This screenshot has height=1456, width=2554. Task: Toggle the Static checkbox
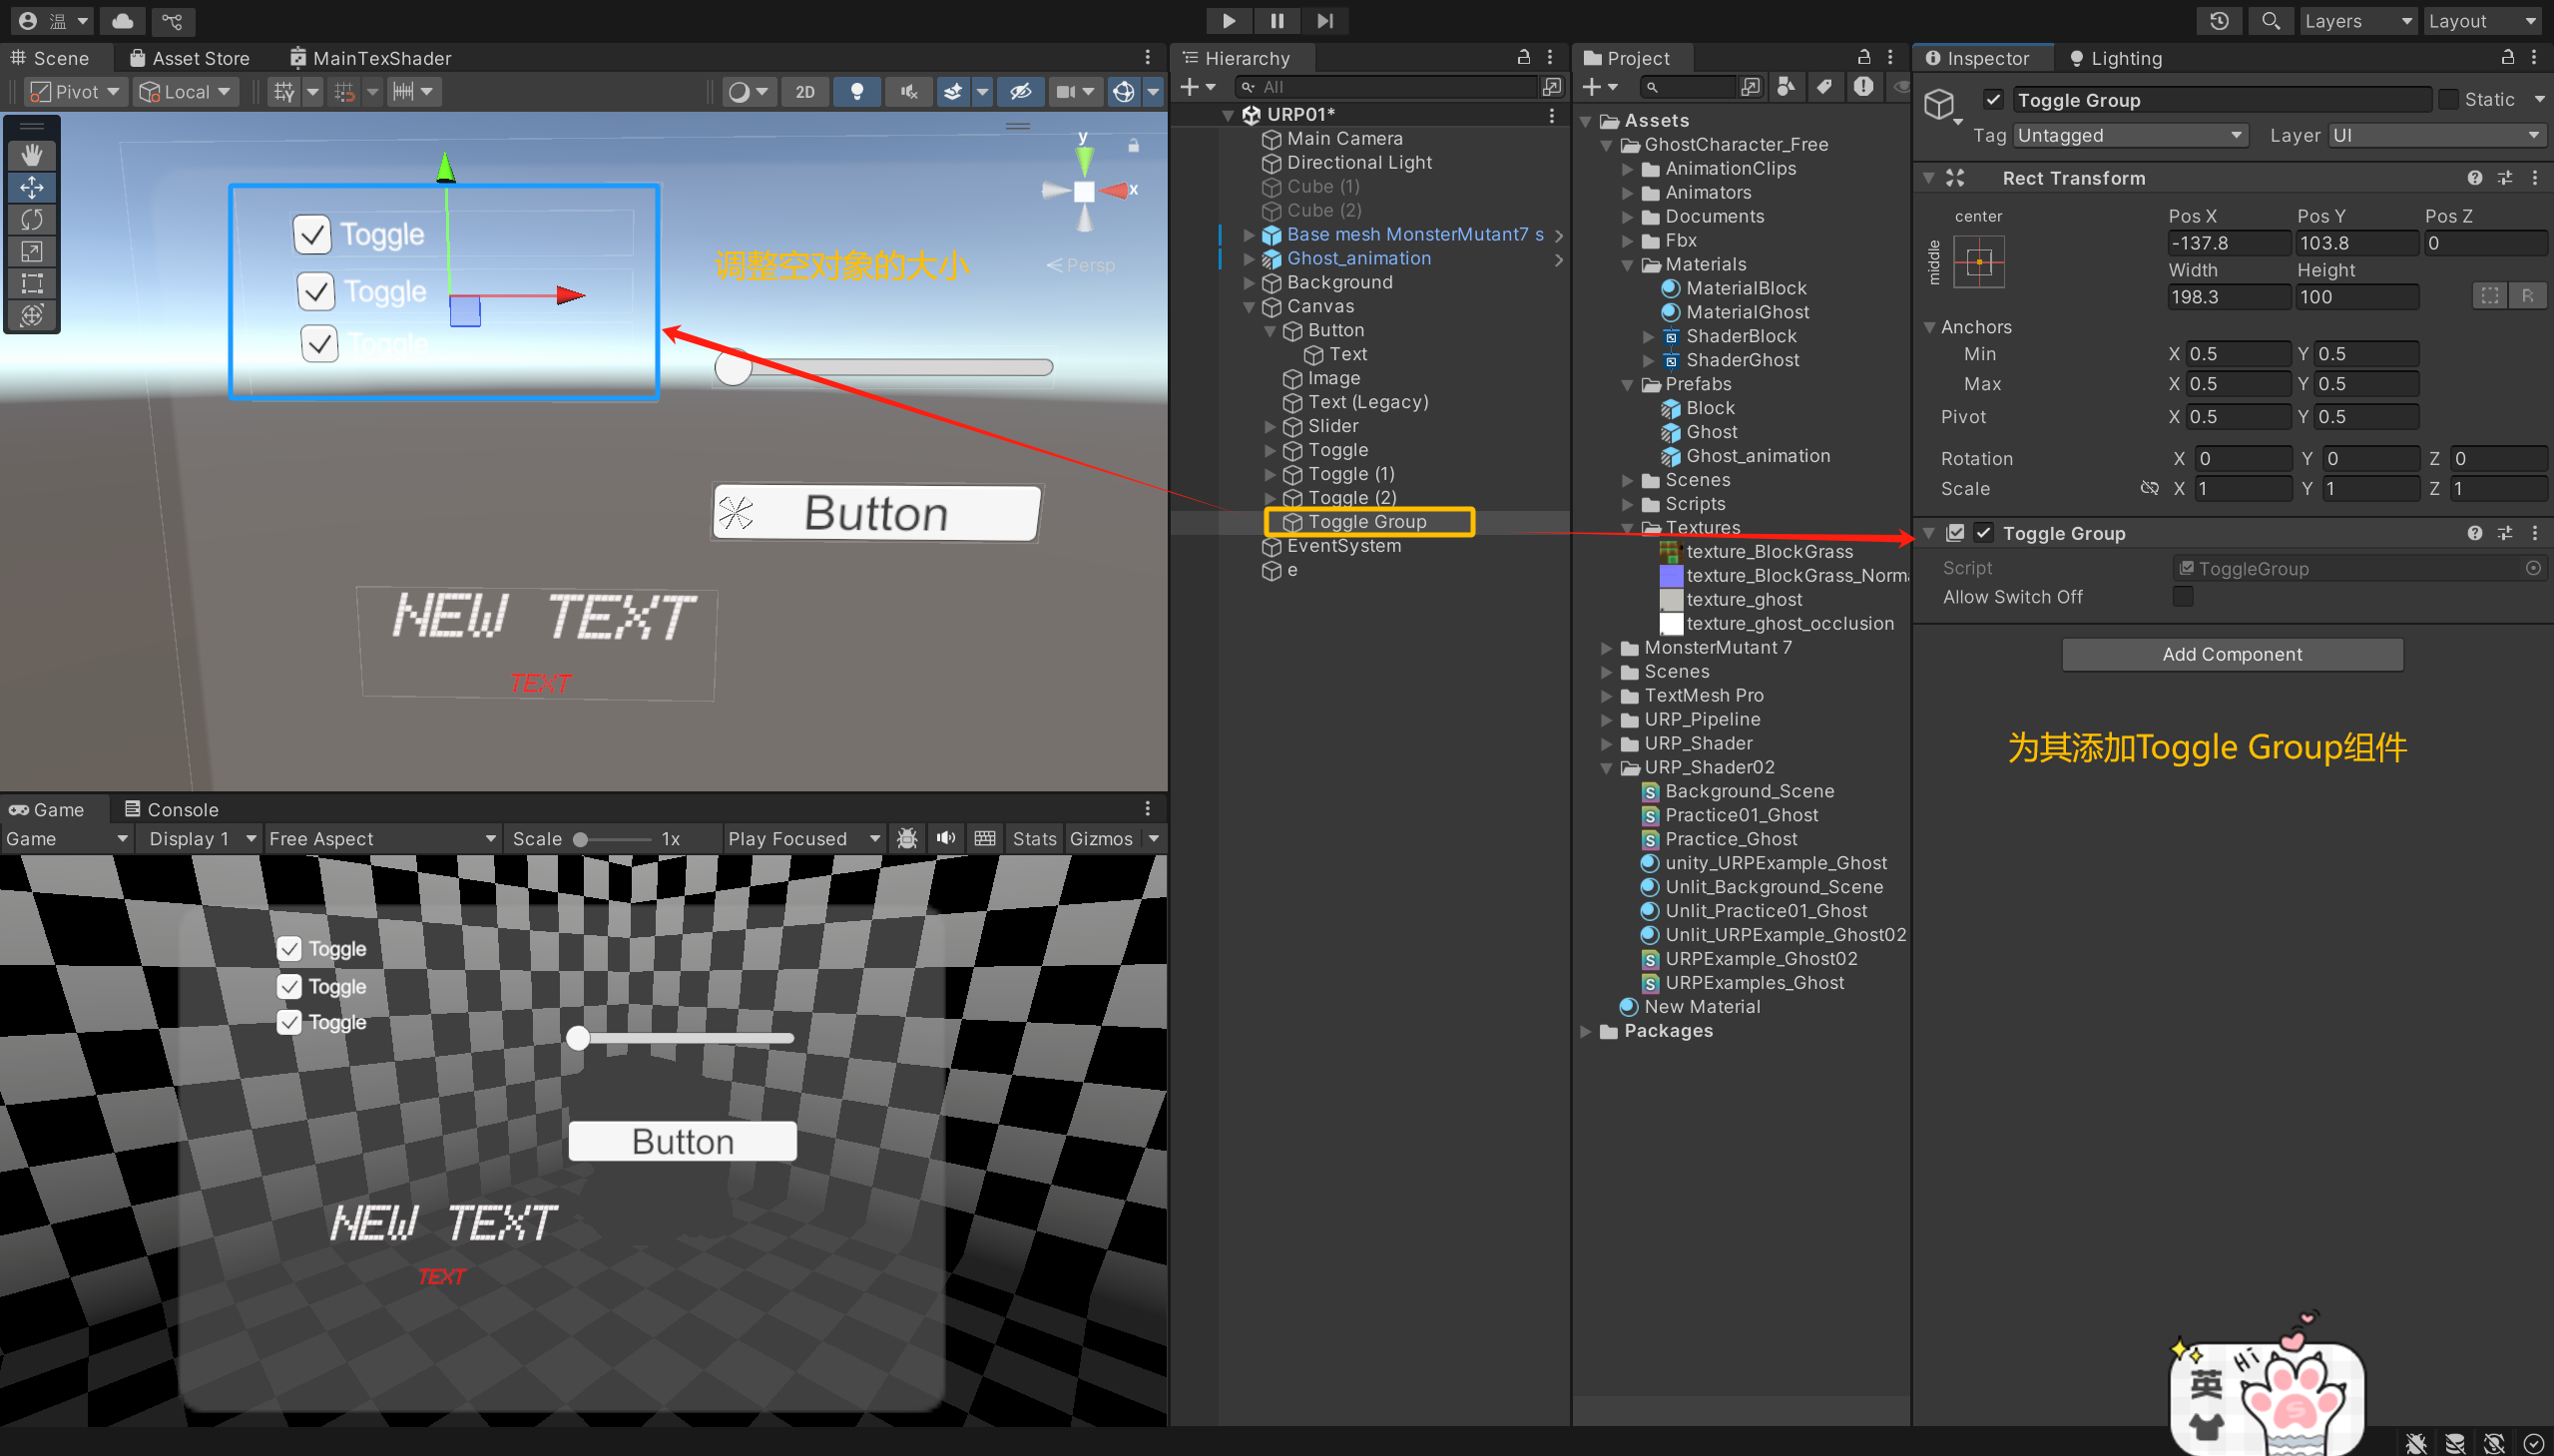coord(2449,100)
